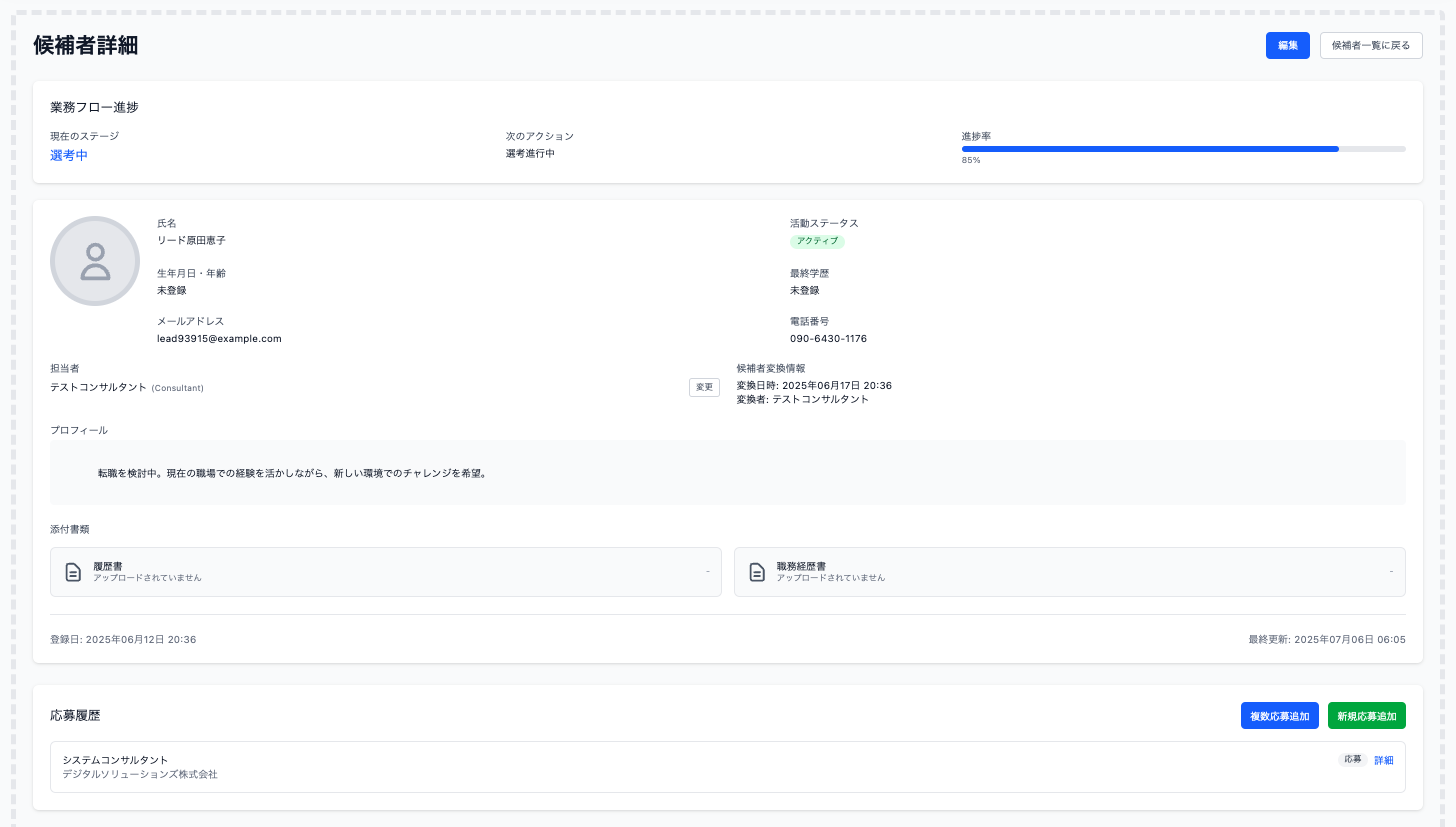Click 変更 button next to 担当者

704,387
